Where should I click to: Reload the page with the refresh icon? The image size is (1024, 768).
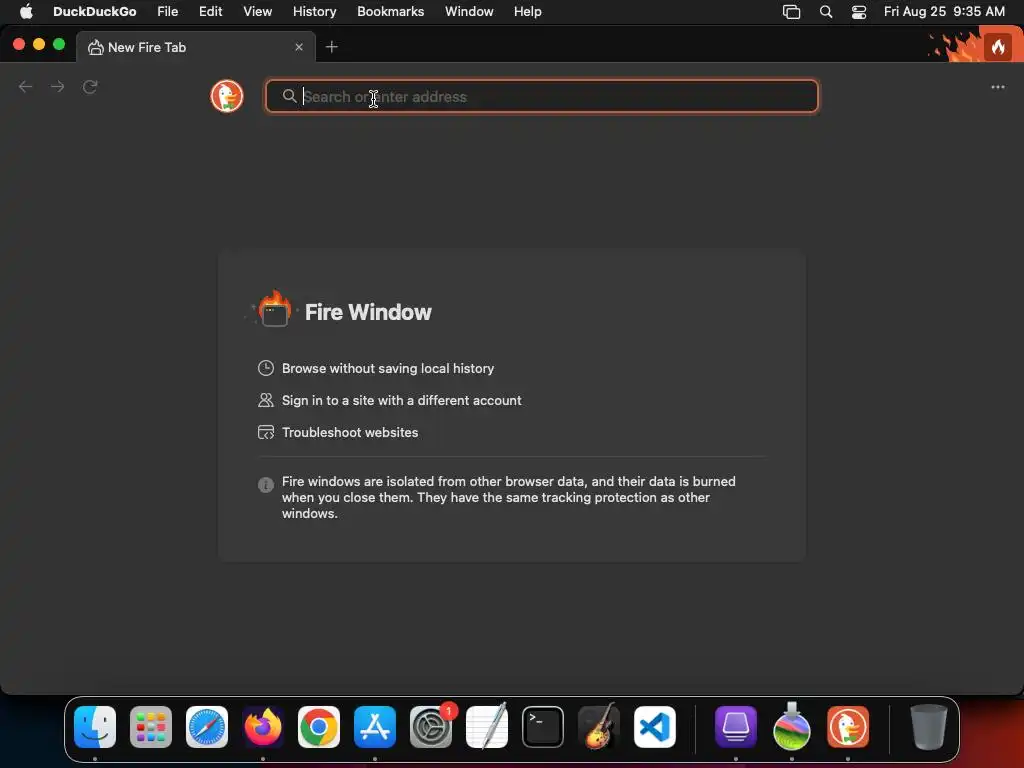(x=90, y=87)
